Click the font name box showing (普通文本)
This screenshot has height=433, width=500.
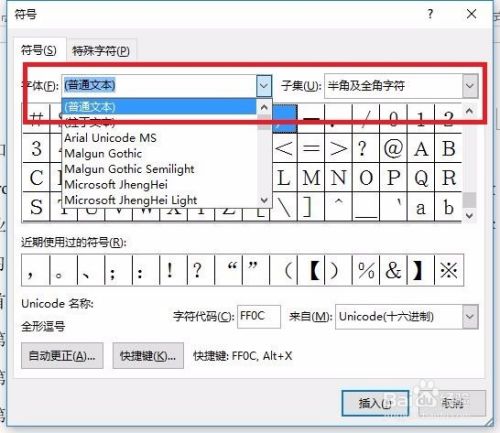[159, 86]
